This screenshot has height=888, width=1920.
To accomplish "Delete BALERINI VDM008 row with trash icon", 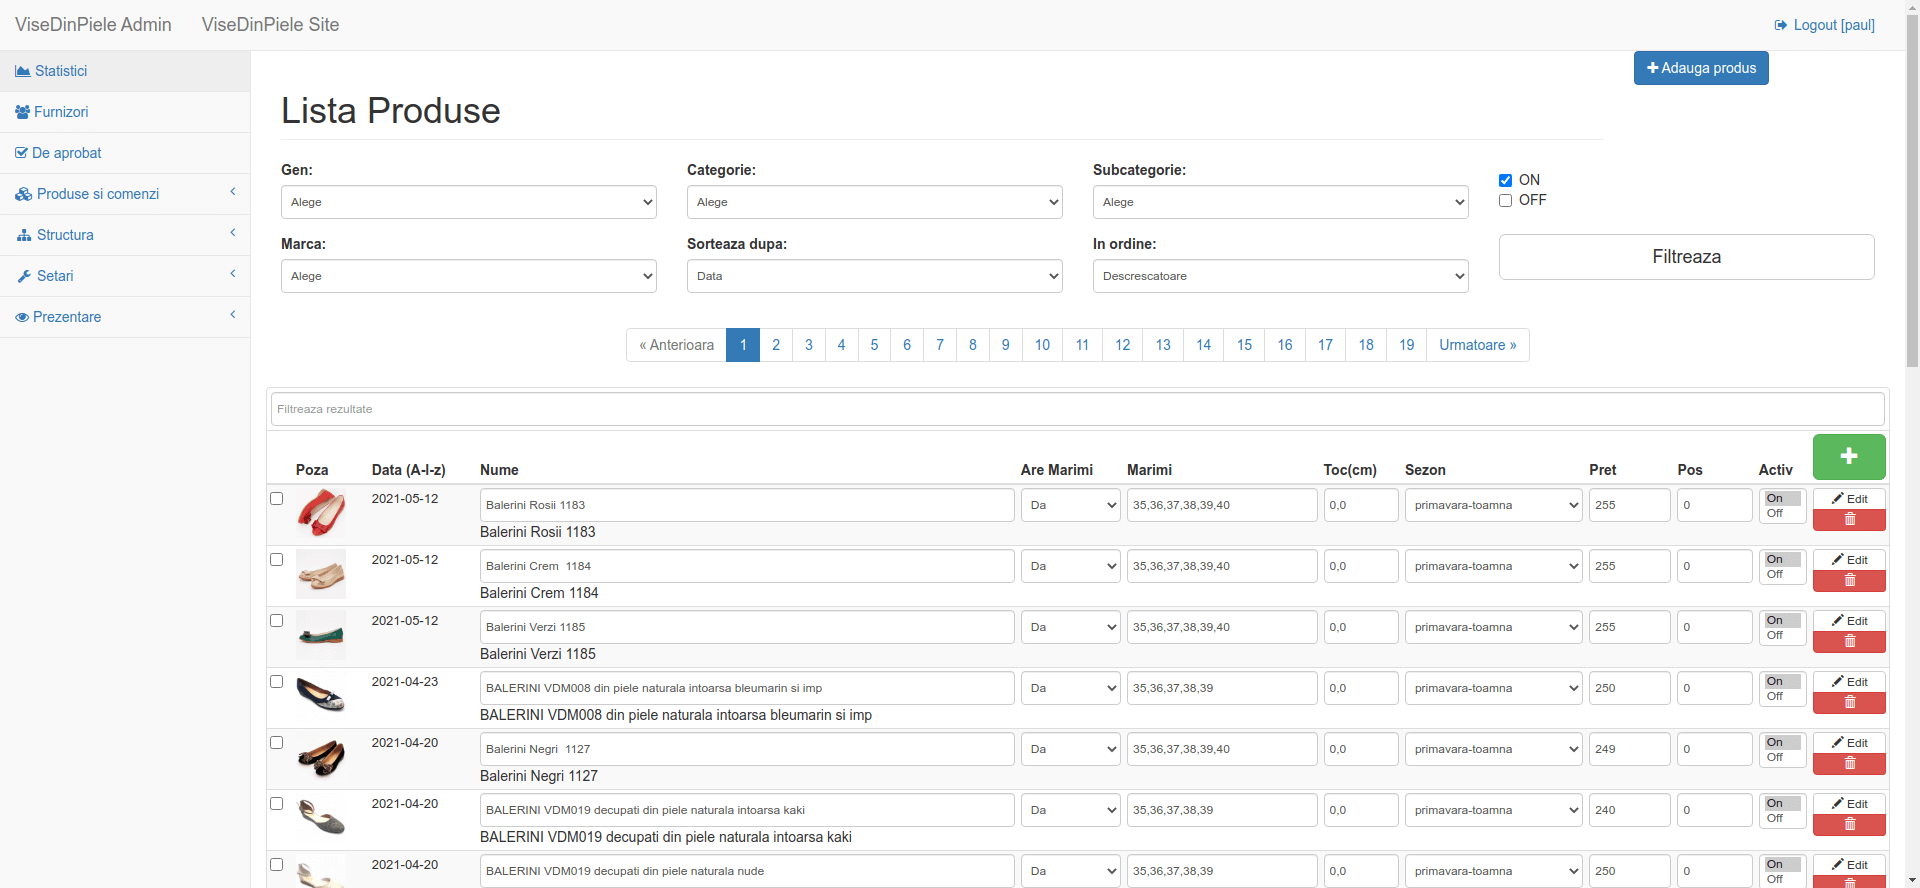I will pyautogui.click(x=1849, y=703).
